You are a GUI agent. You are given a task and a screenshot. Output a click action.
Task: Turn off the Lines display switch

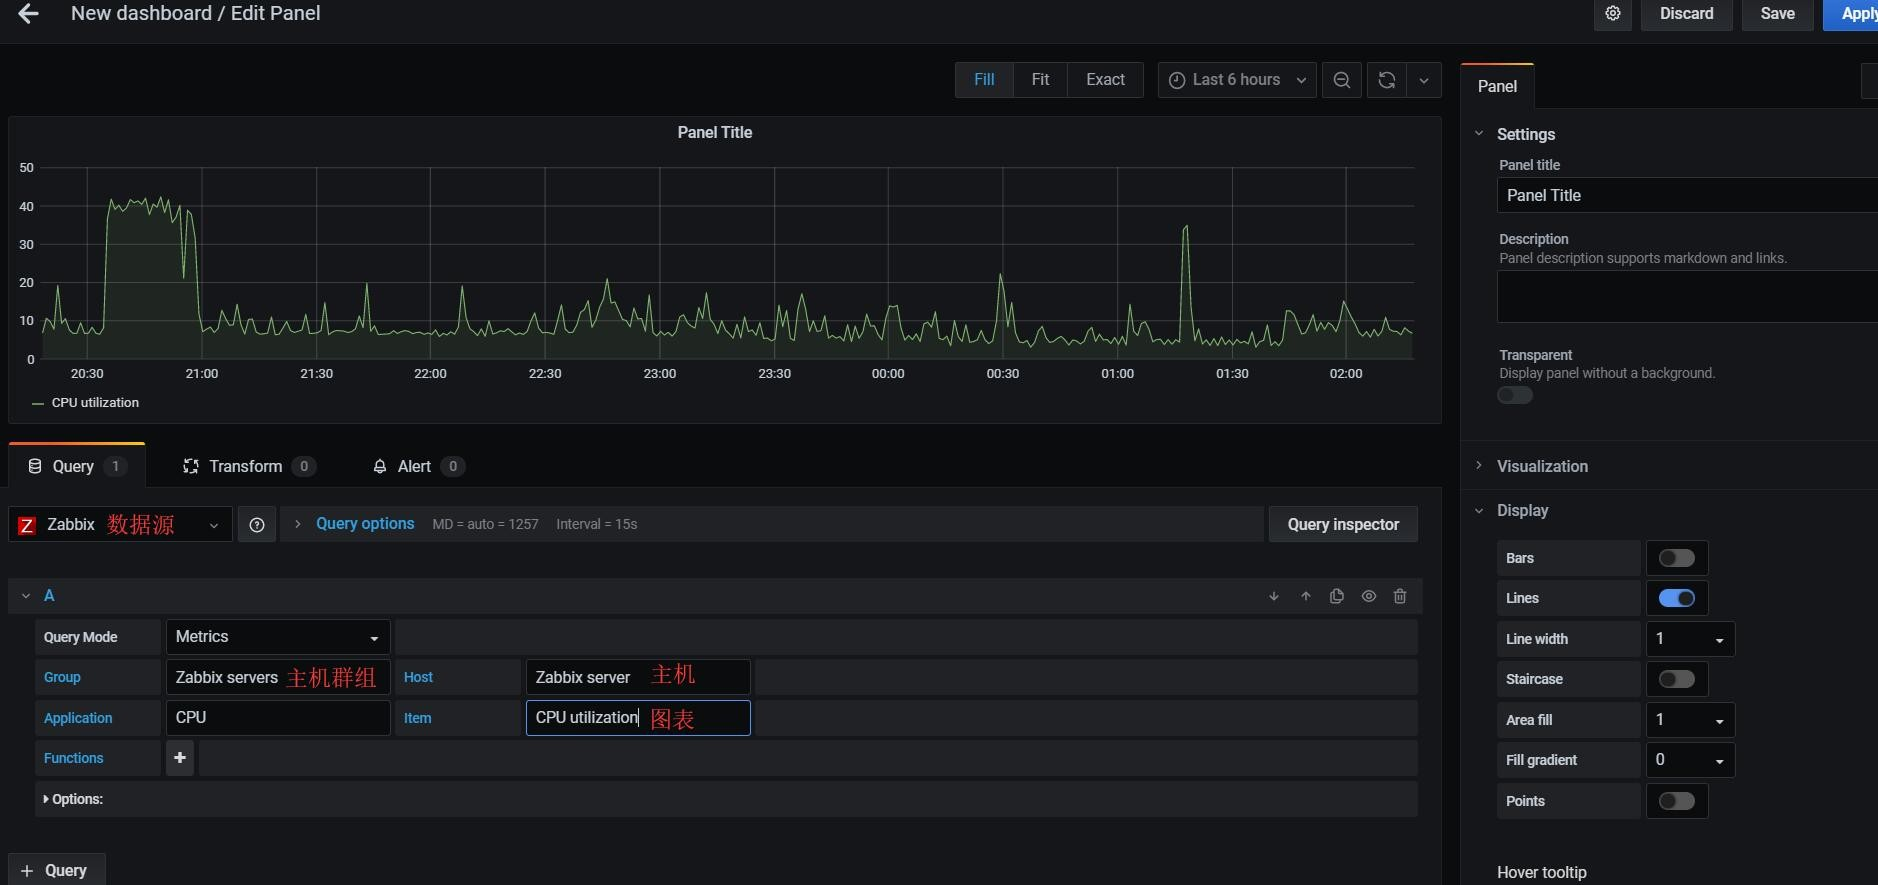(x=1677, y=598)
